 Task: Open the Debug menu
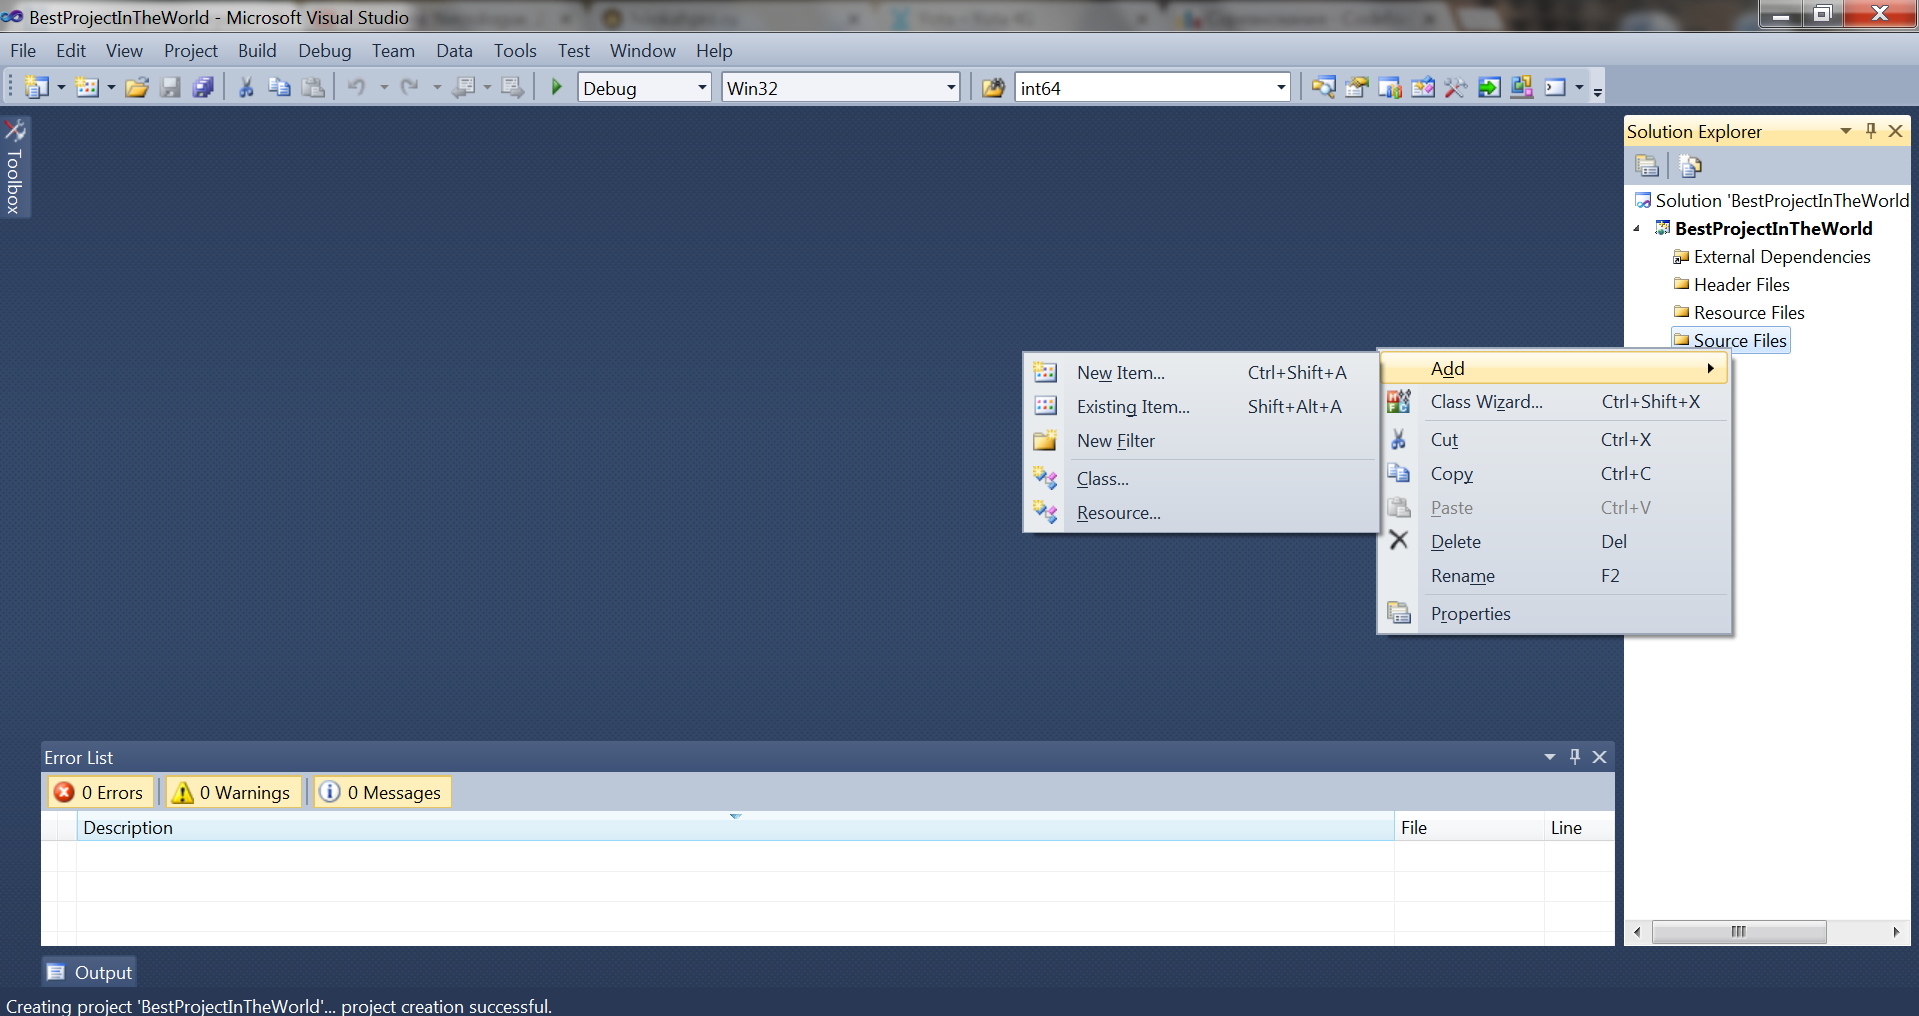pyautogui.click(x=325, y=51)
